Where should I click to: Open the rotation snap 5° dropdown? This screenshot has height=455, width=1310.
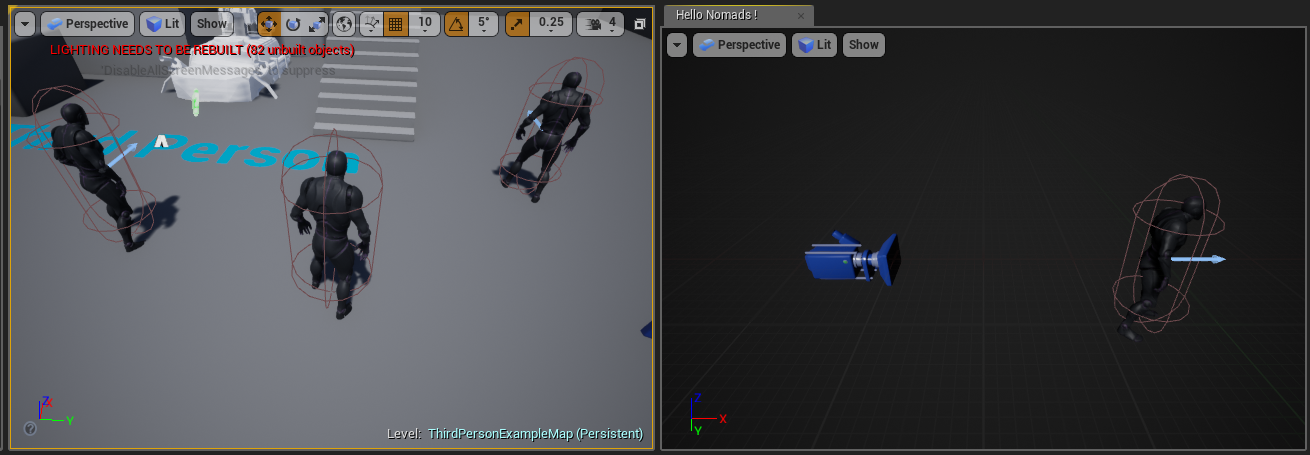click(x=484, y=23)
